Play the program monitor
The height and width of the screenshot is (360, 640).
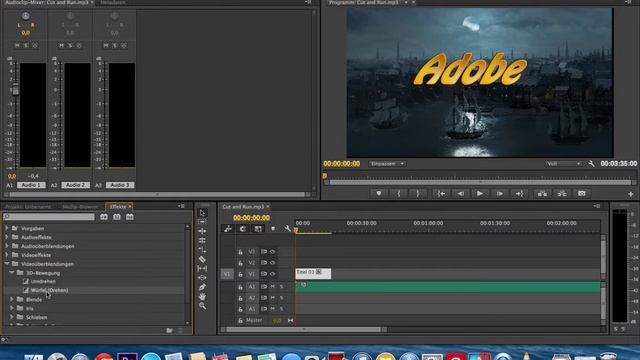click(480, 193)
